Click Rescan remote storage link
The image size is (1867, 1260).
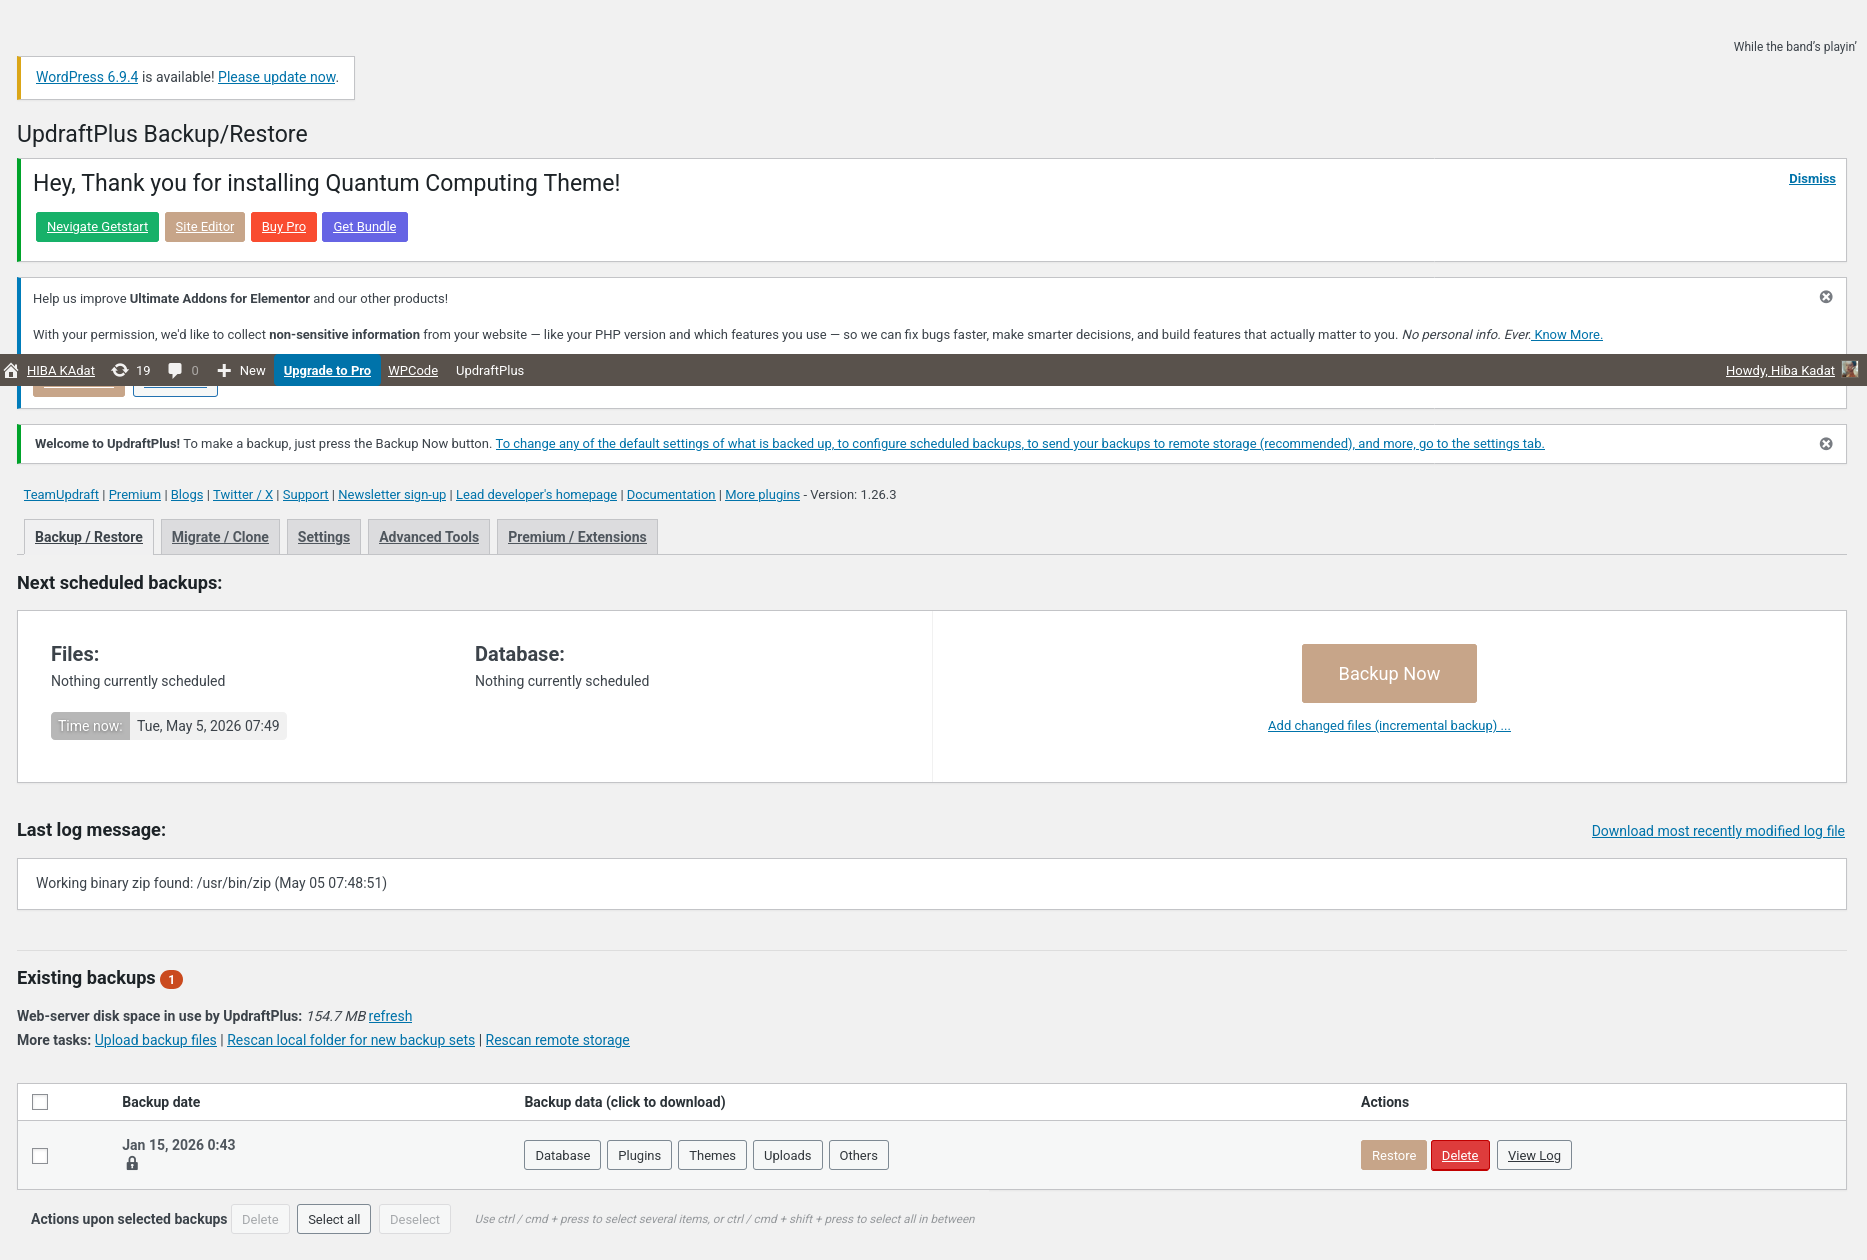557,1040
